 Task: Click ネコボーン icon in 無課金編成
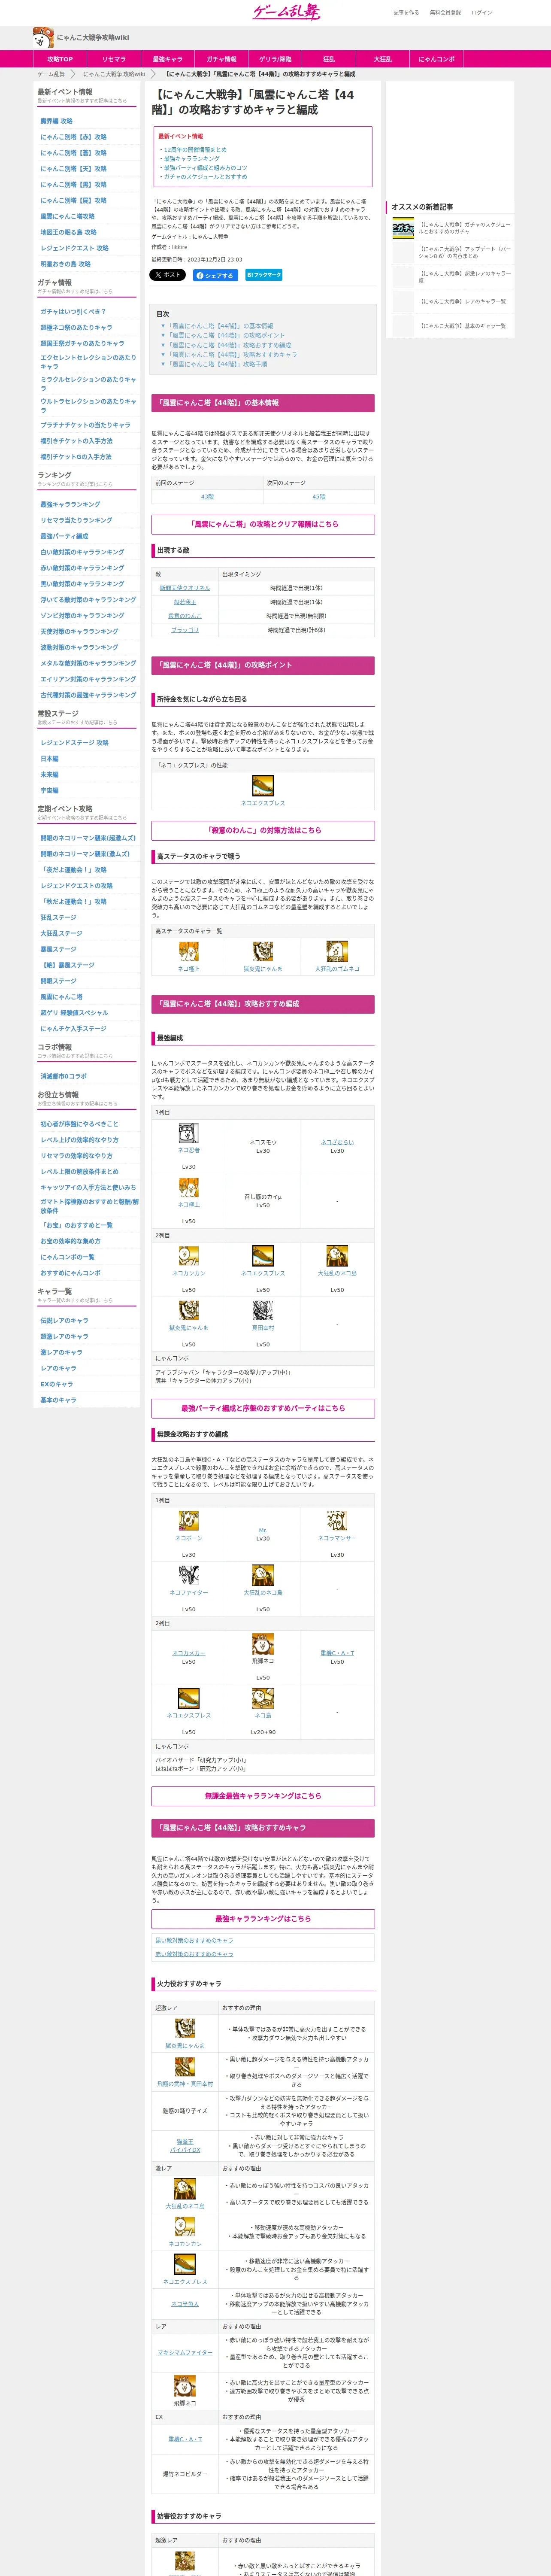tap(189, 1521)
